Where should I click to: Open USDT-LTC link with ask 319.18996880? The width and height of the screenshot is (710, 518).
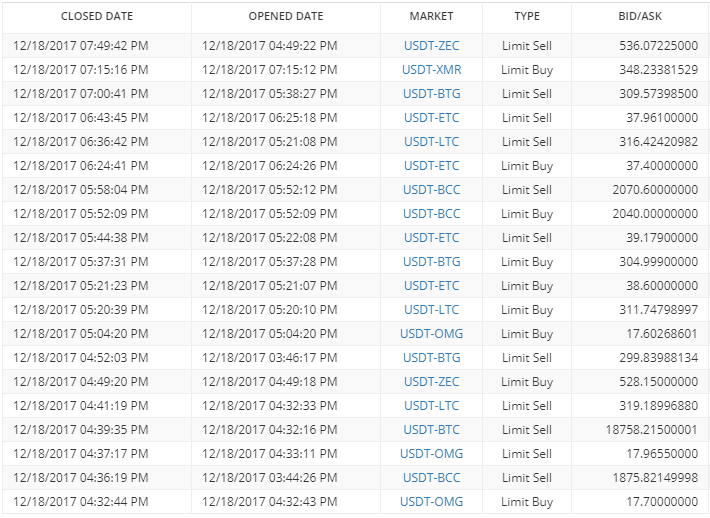432,406
